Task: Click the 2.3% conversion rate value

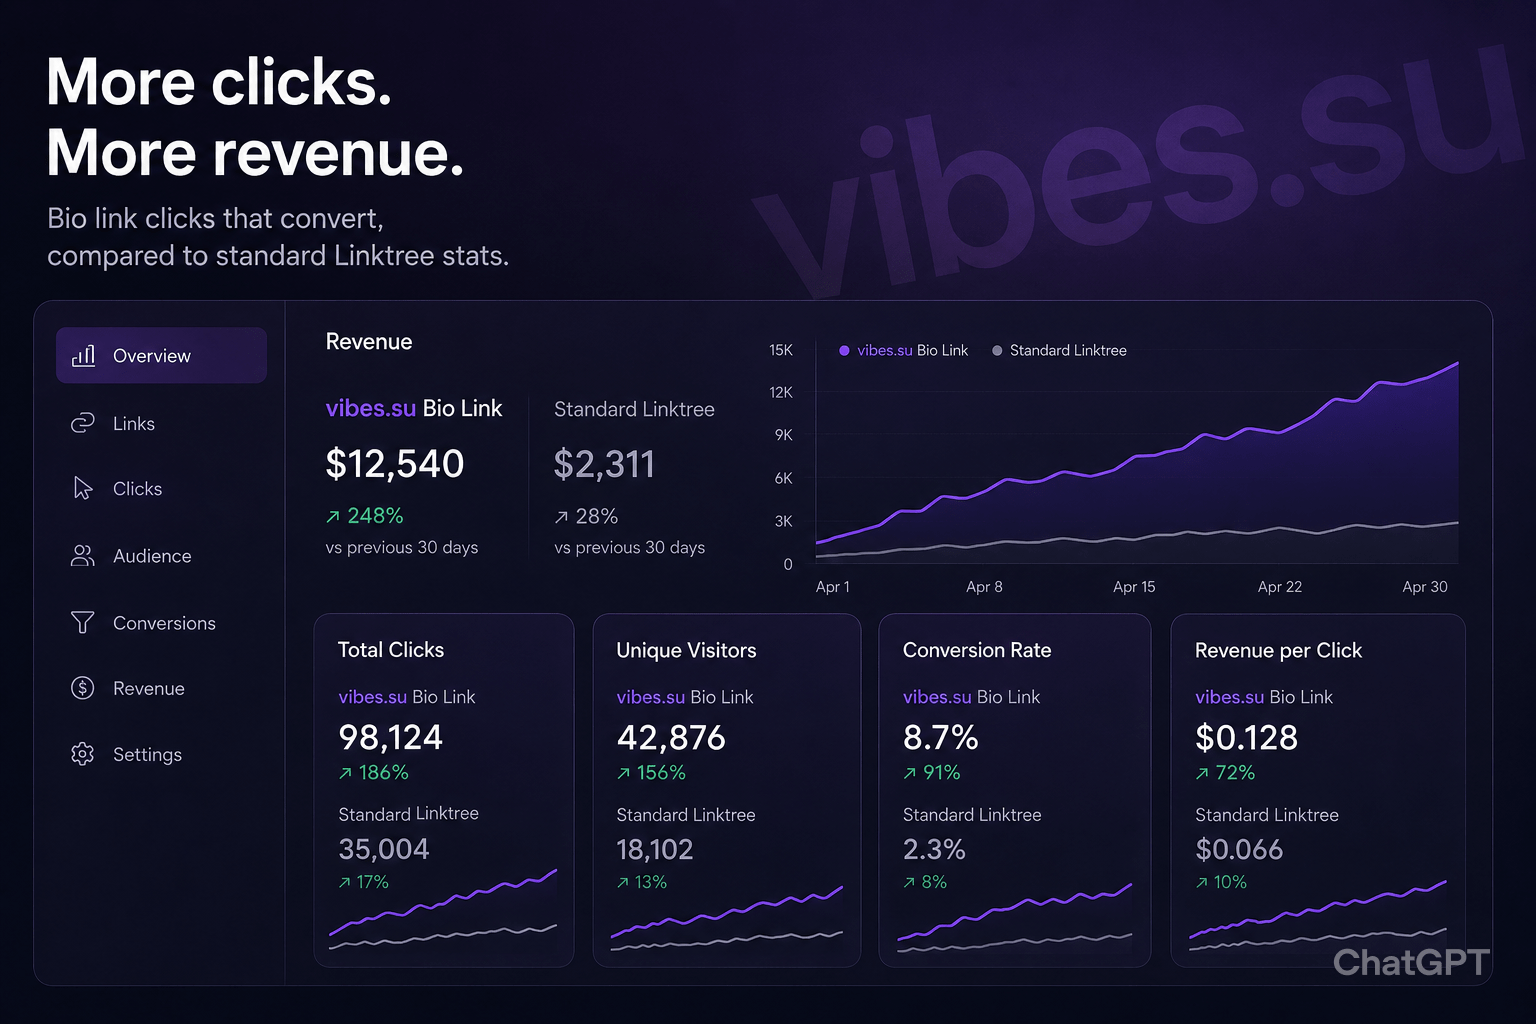Action: click(934, 849)
